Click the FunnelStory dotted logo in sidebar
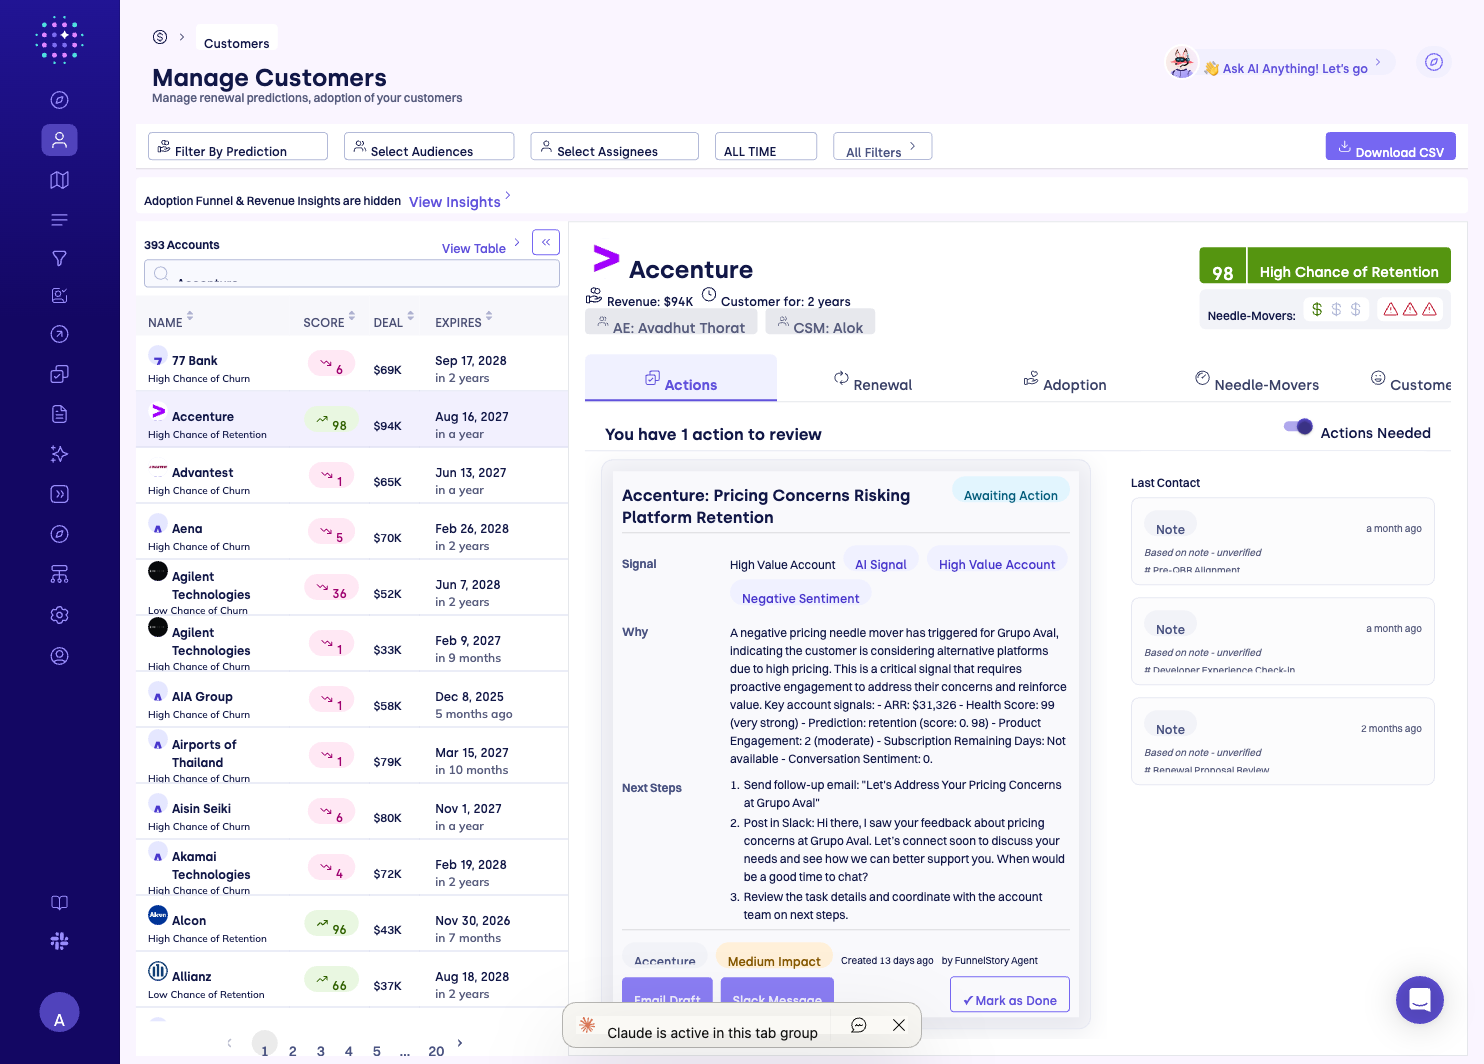Image resolution: width=1484 pixels, height=1064 pixels. (x=59, y=40)
